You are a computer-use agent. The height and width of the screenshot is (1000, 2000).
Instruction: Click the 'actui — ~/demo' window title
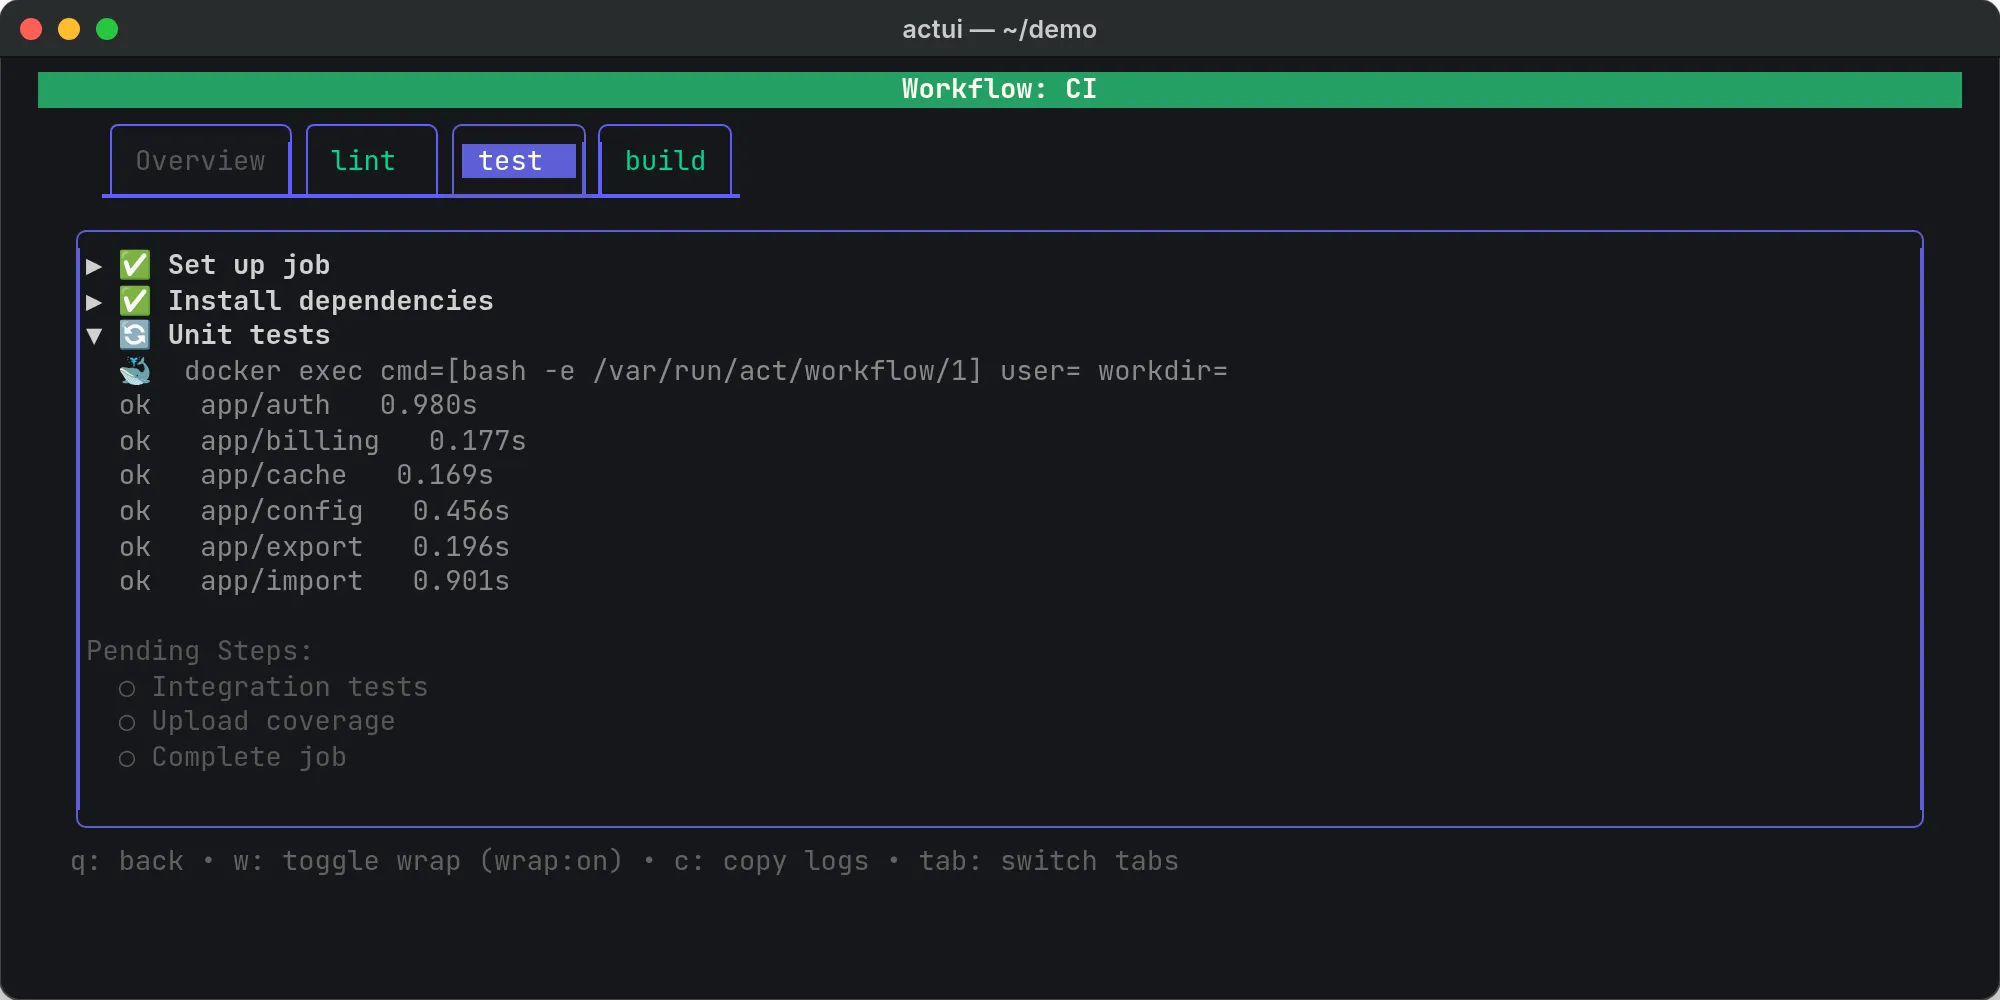(1000, 29)
